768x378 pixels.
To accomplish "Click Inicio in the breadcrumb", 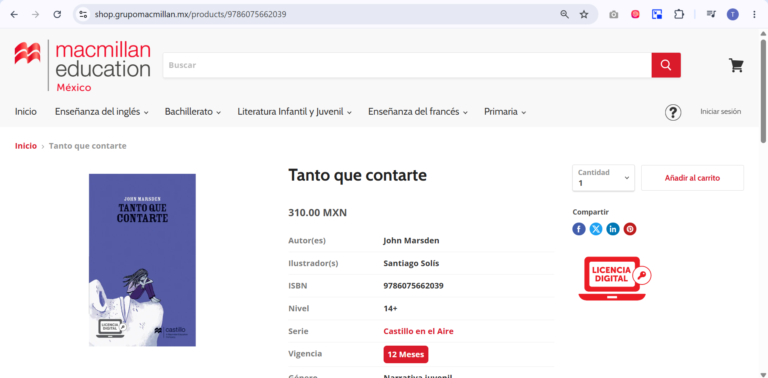I will tap(25, 146).
